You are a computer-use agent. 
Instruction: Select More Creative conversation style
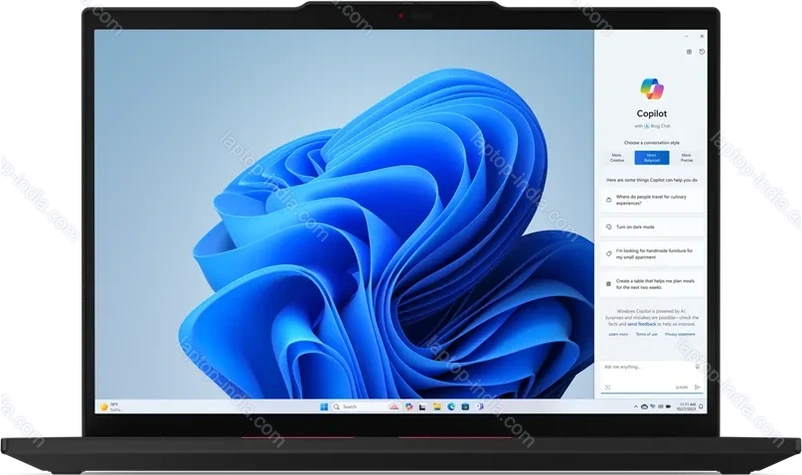616,157
